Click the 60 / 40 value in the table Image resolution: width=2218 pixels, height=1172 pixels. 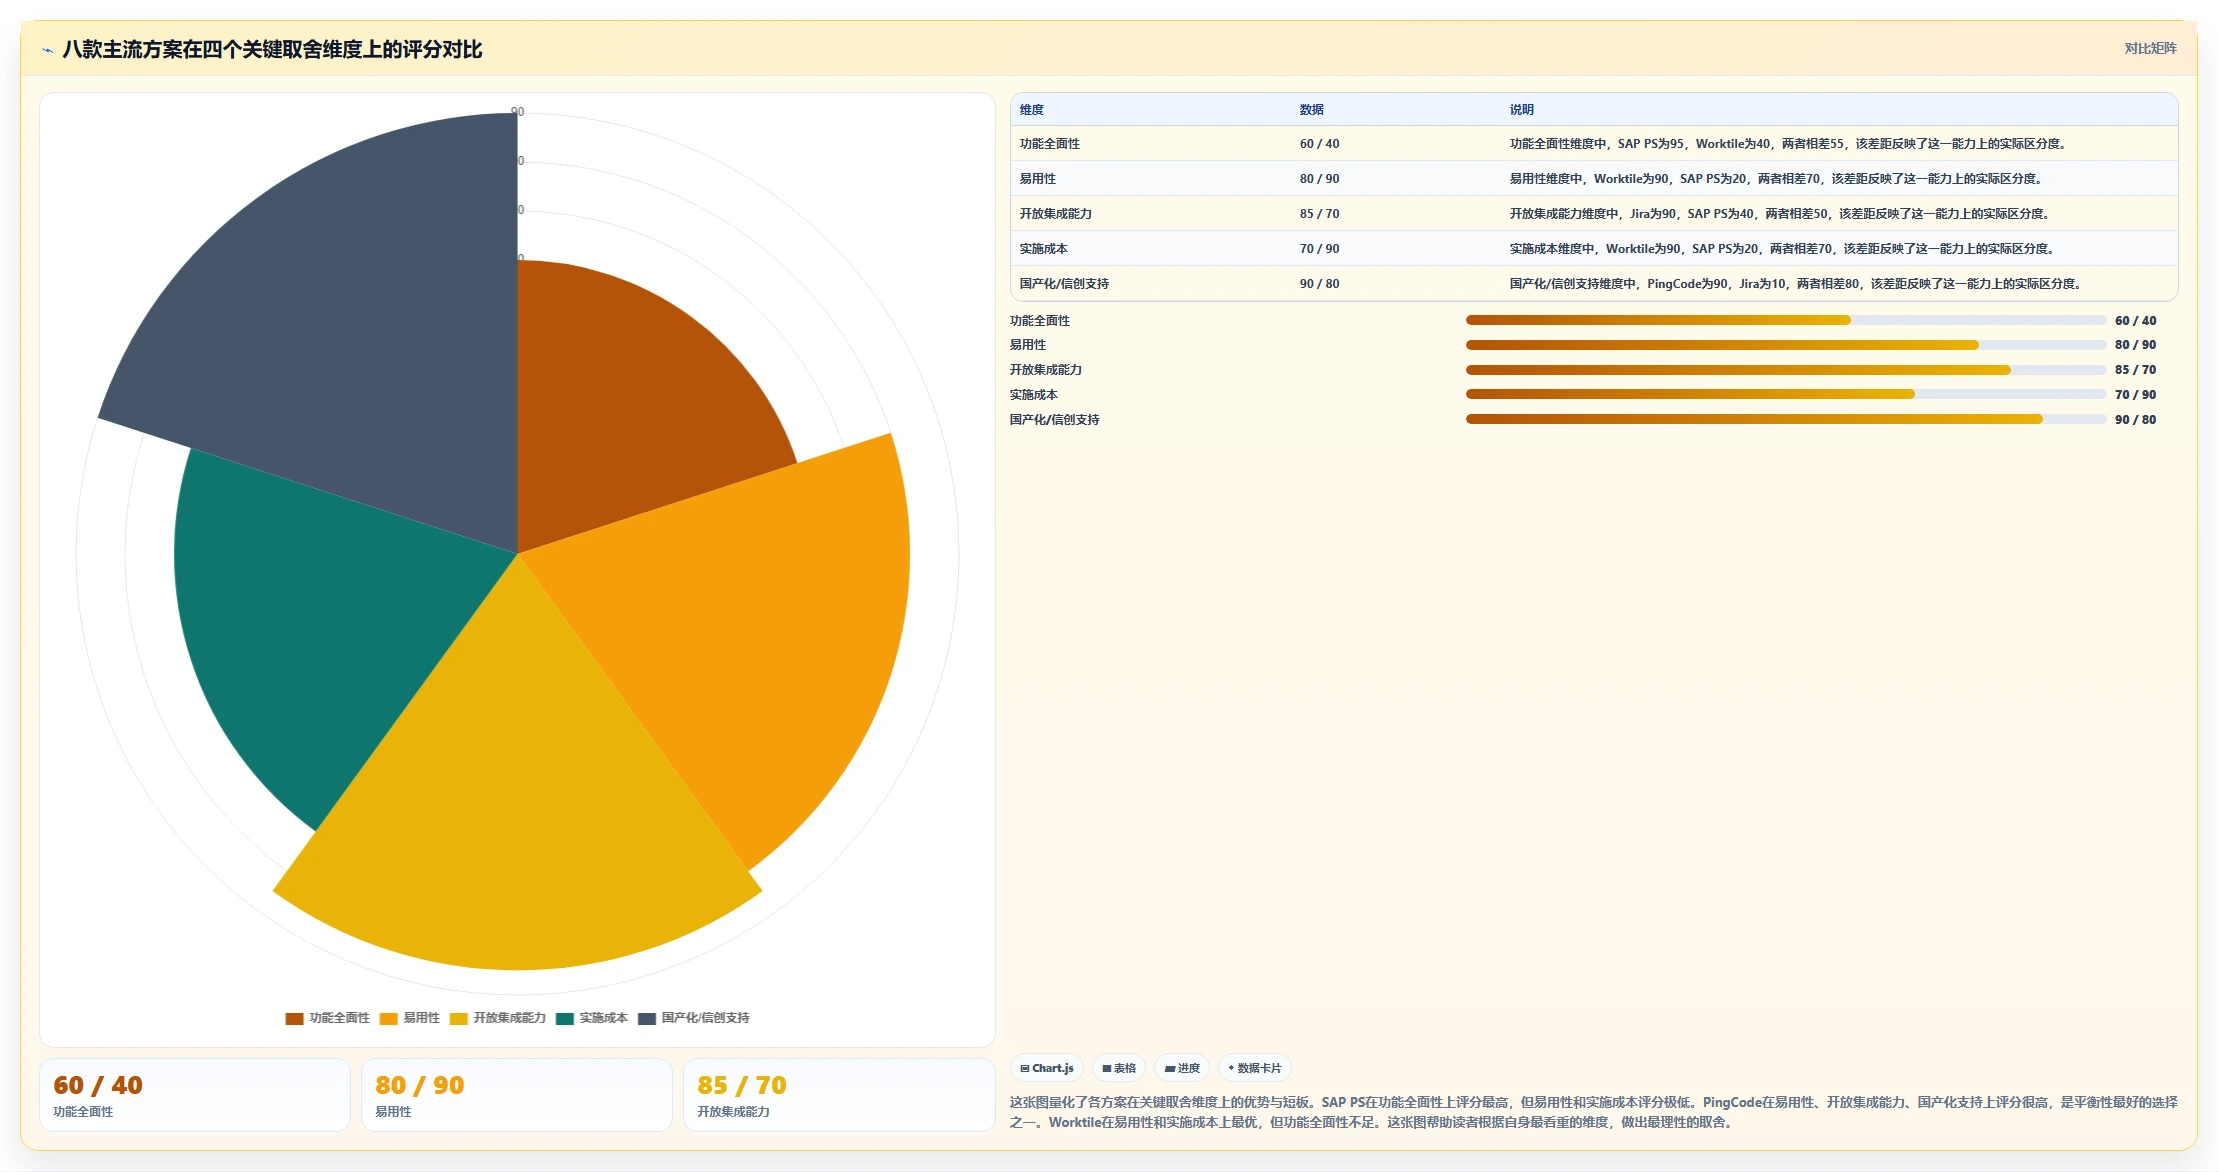coord(1320,144)
